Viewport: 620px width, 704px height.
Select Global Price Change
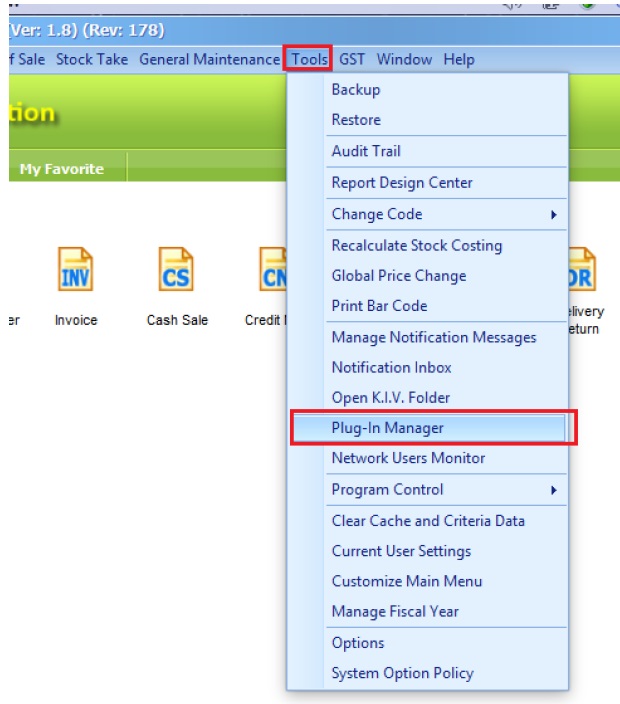[x=399, y=275]
